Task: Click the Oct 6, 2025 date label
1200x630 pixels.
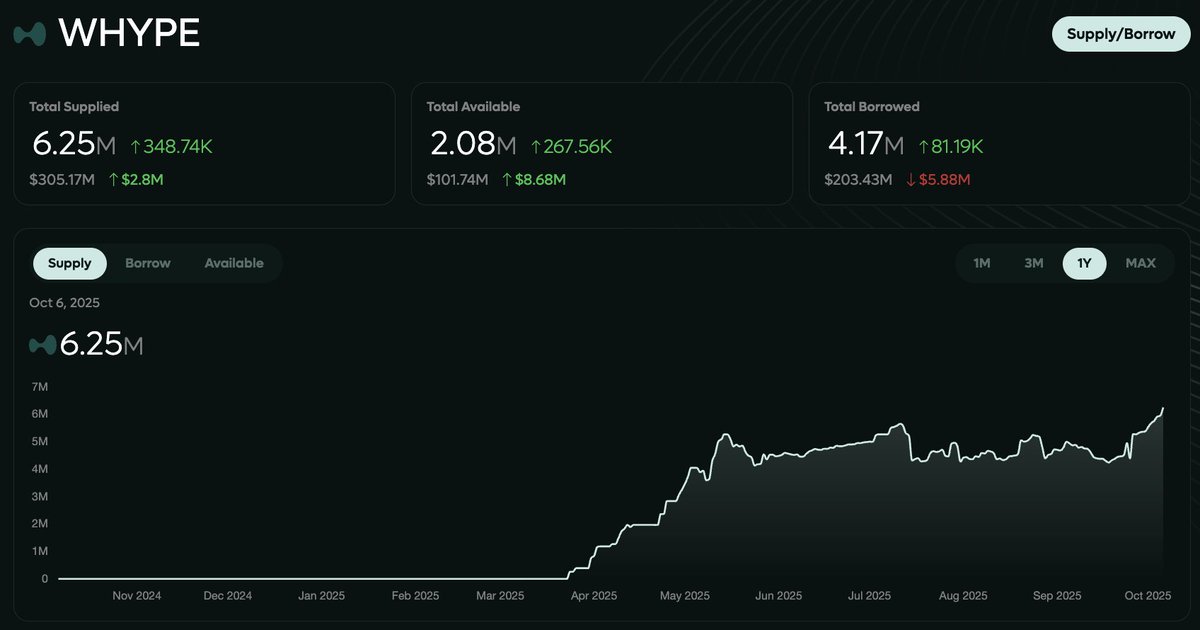Action: click(64, 303)
